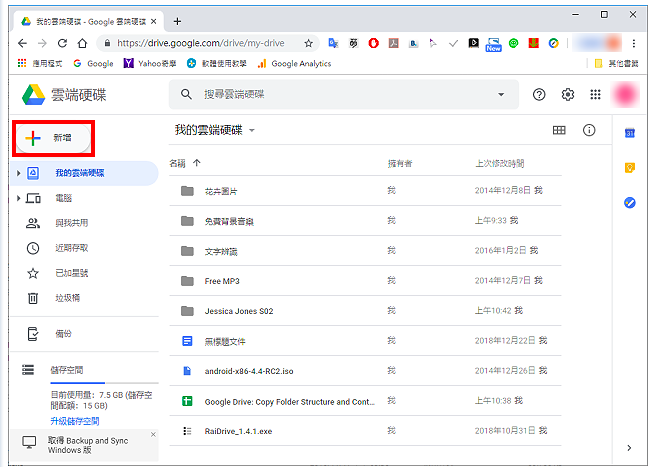Click browser Forward arrow
The image size is (648, 467).
[x=42, y=43]
